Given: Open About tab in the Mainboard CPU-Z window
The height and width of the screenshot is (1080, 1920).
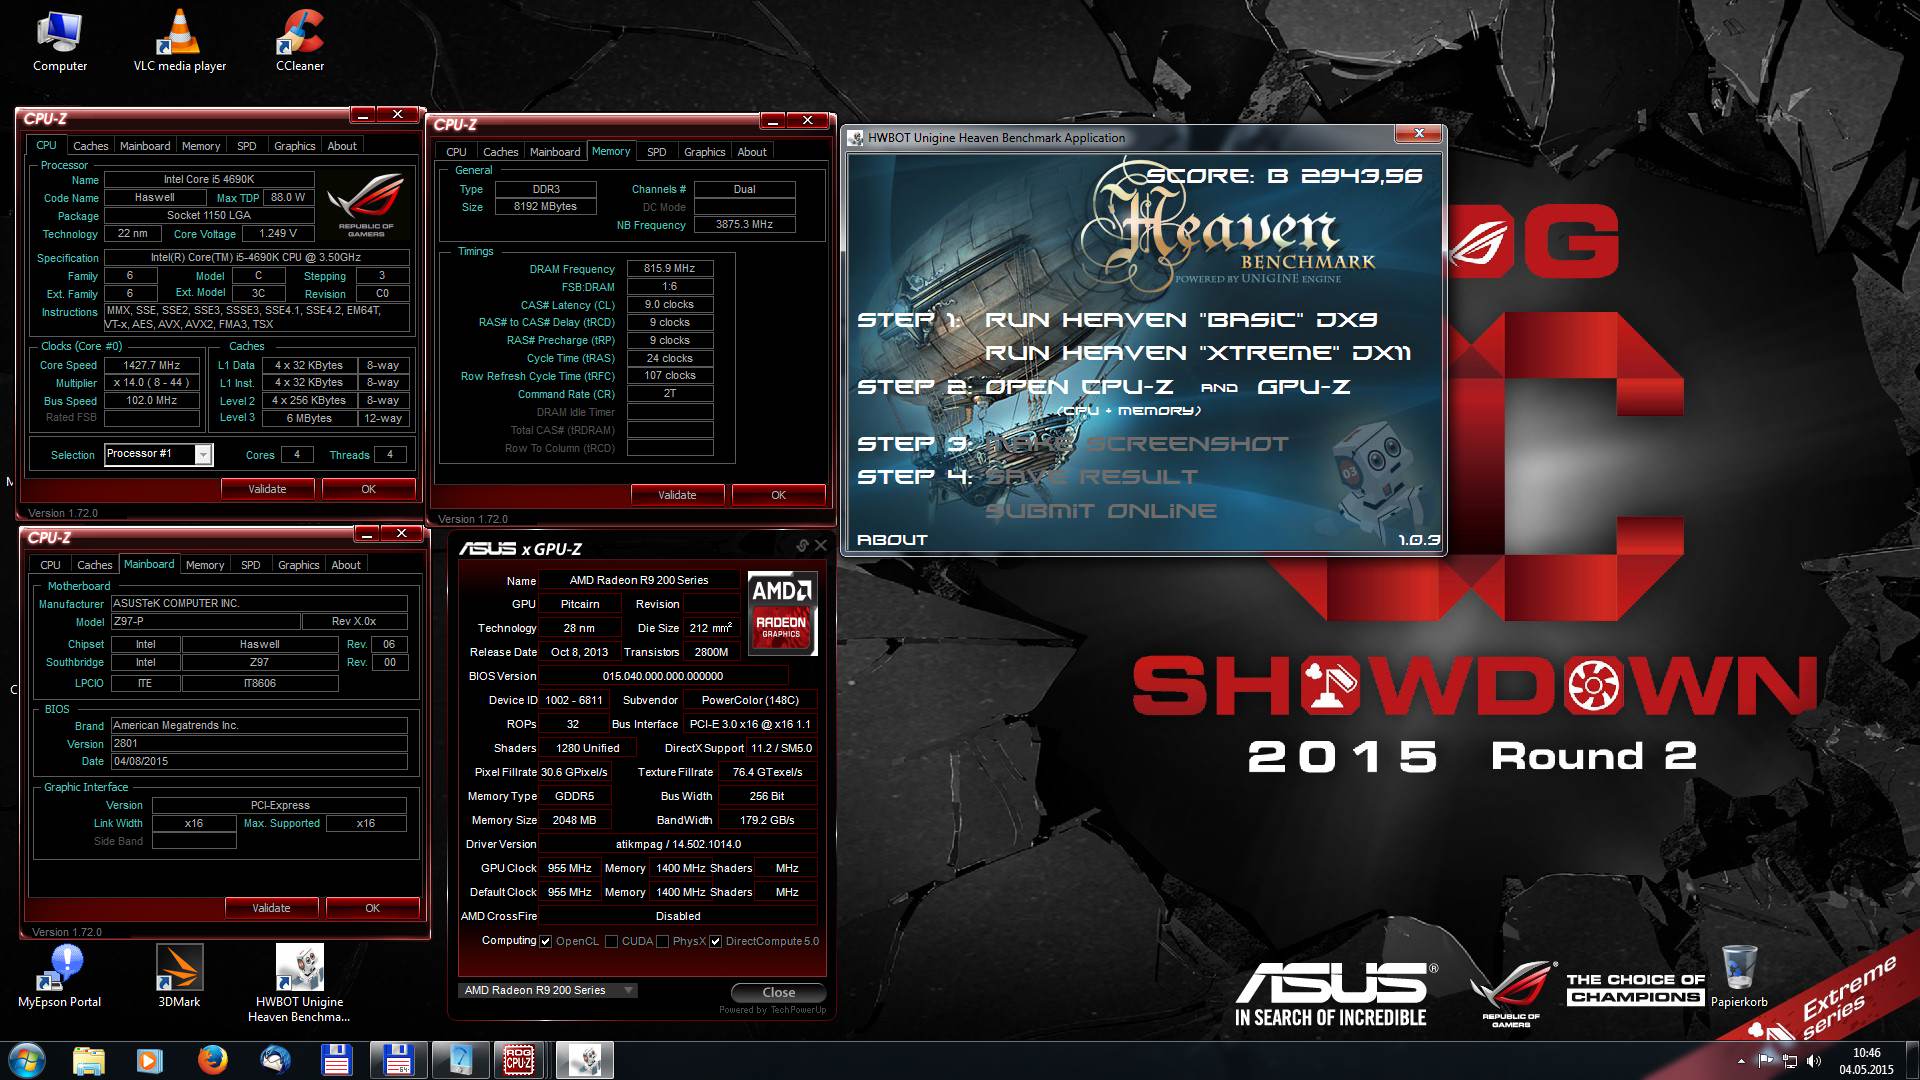Looking at the screenshot, I should click(x=346, y=565).
